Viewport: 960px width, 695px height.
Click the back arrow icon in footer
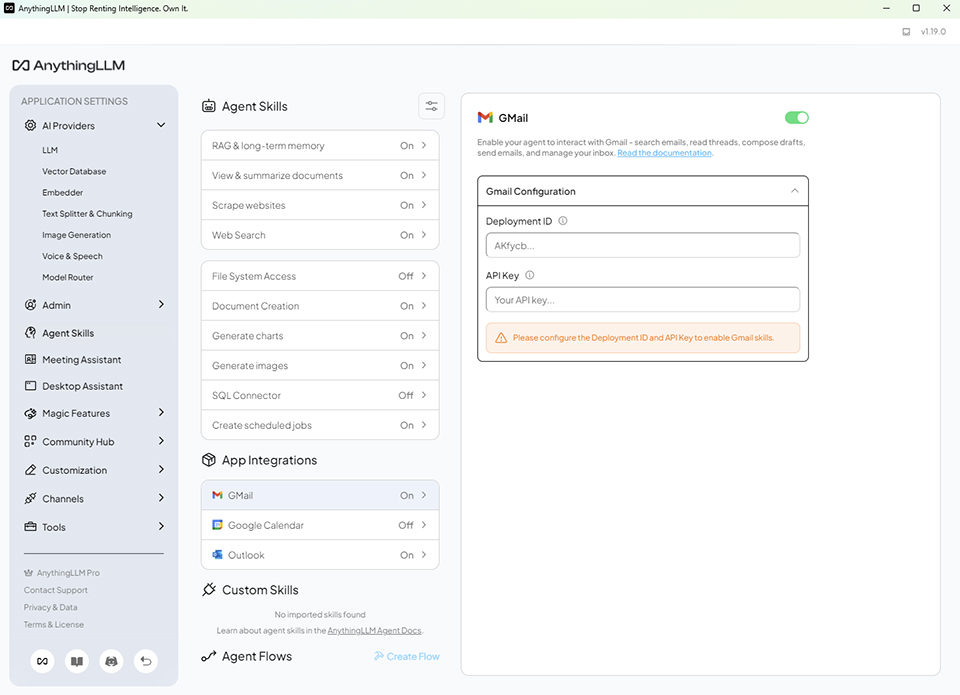tap(146, 661)
